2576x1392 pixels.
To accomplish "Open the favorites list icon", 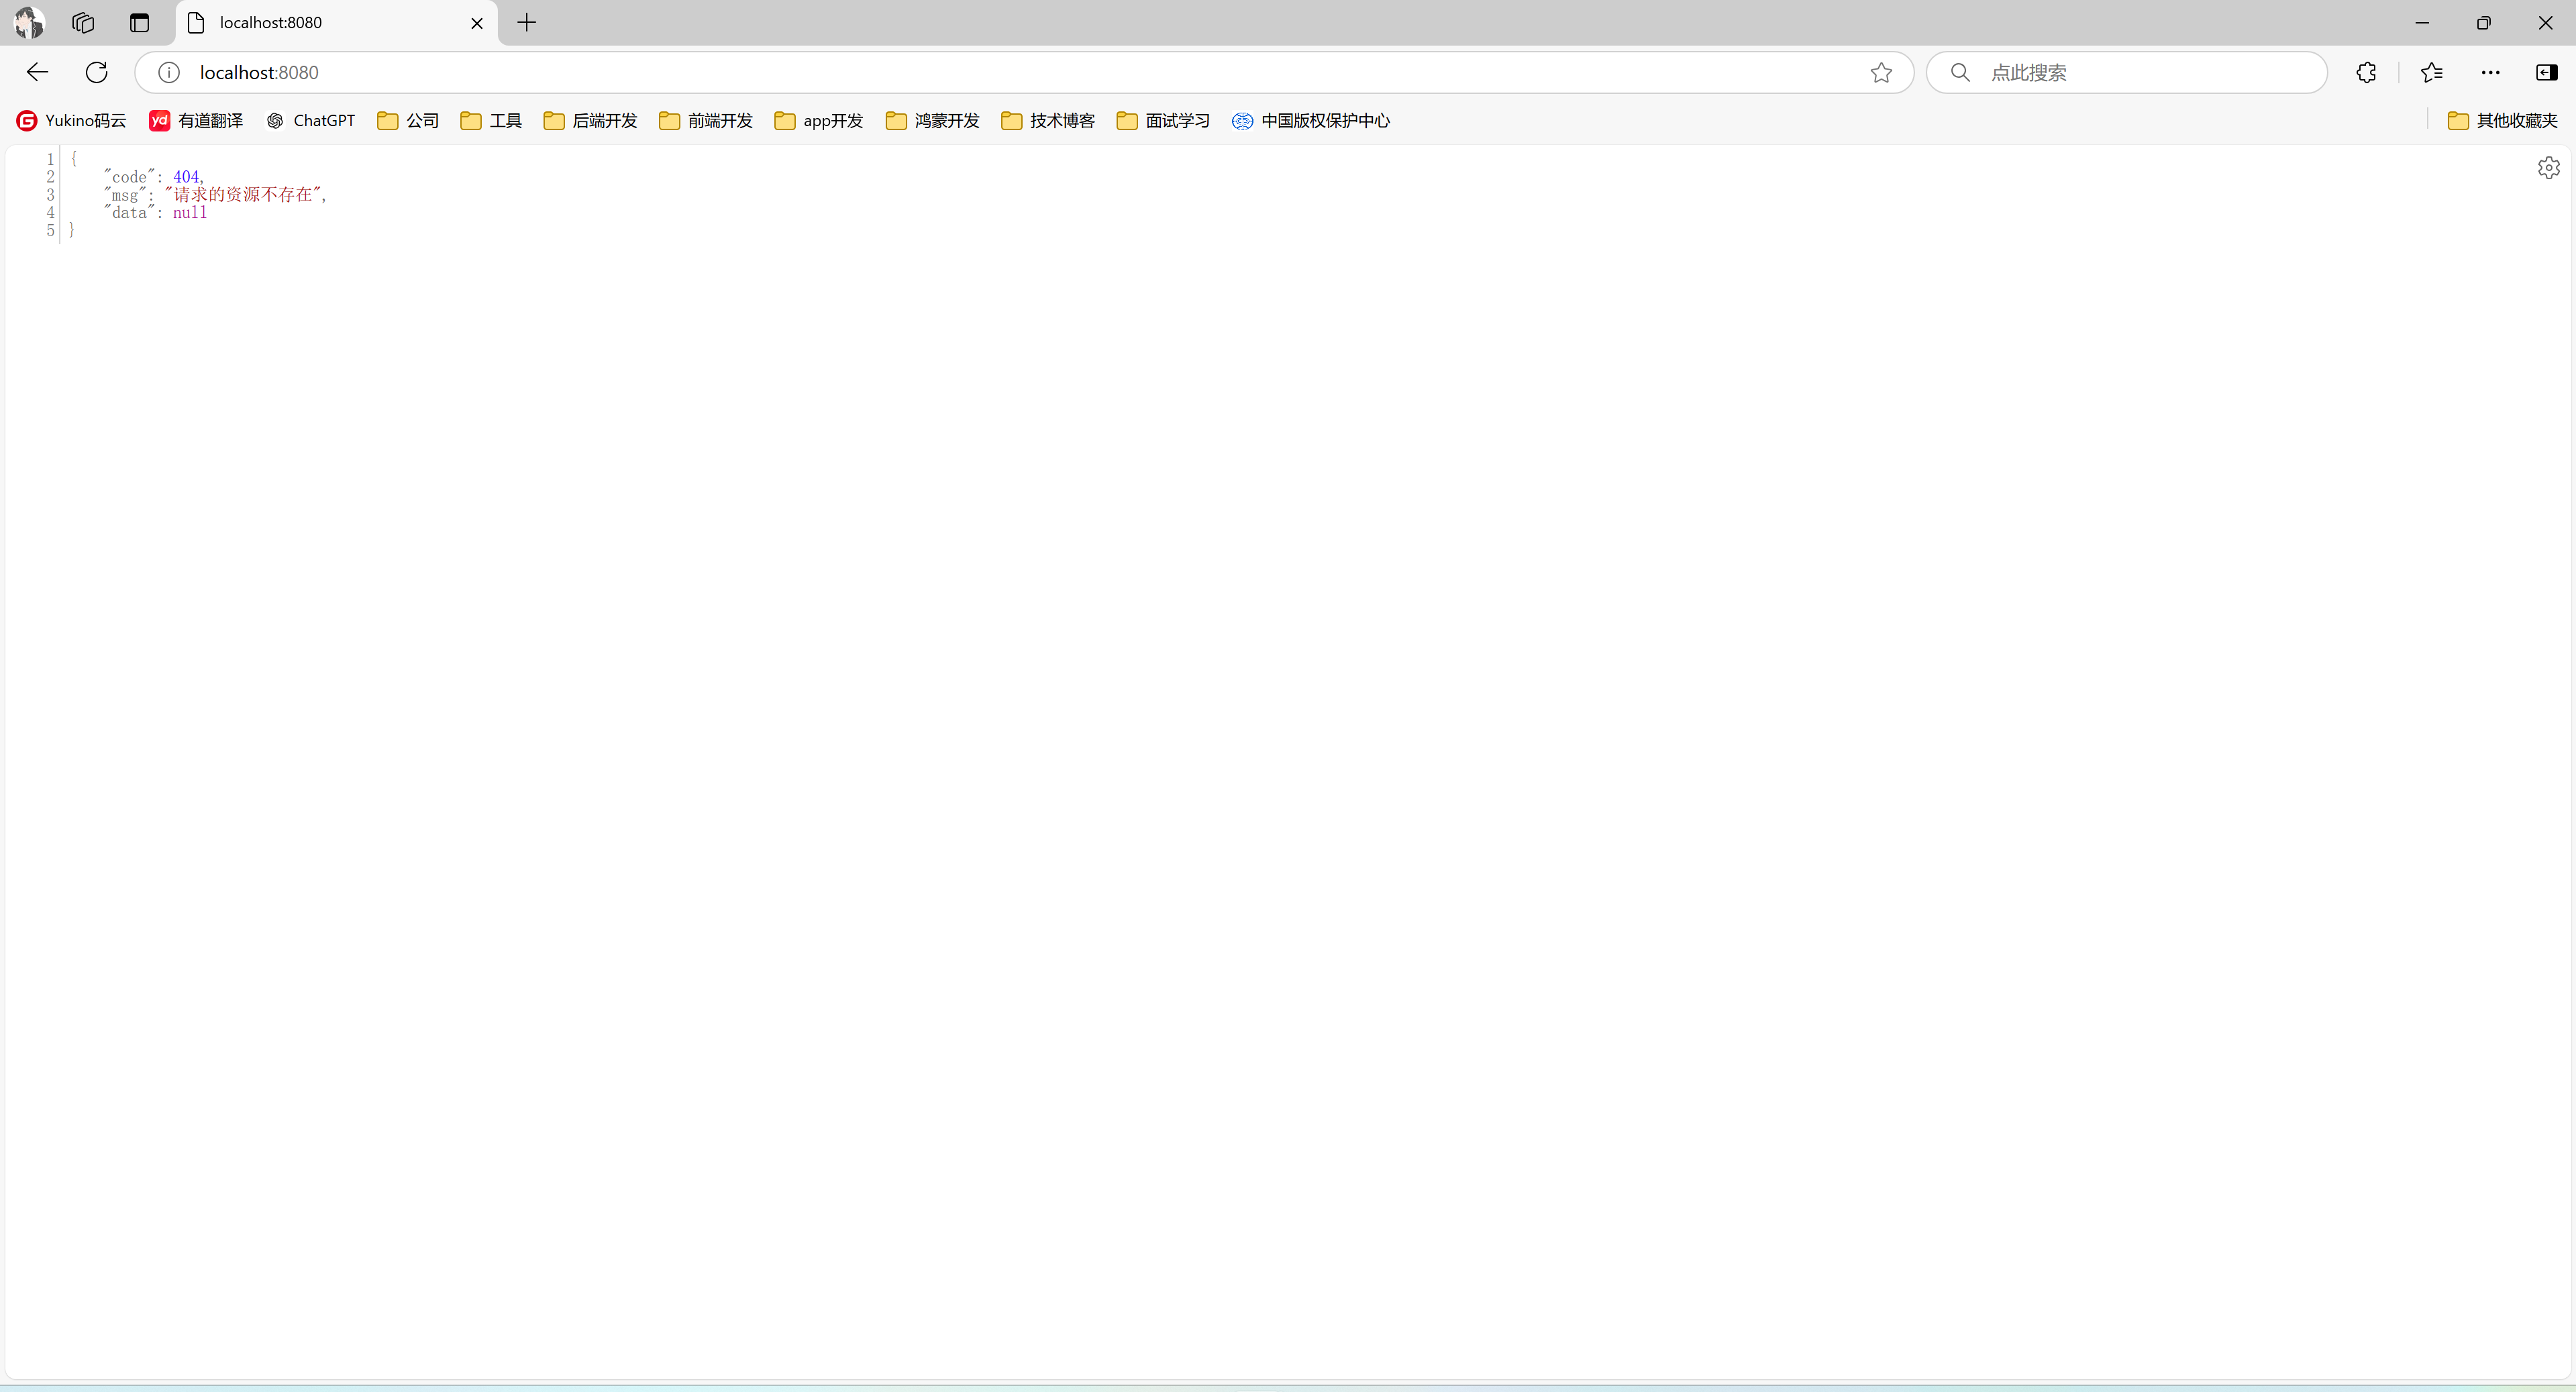I will 2431,72.
